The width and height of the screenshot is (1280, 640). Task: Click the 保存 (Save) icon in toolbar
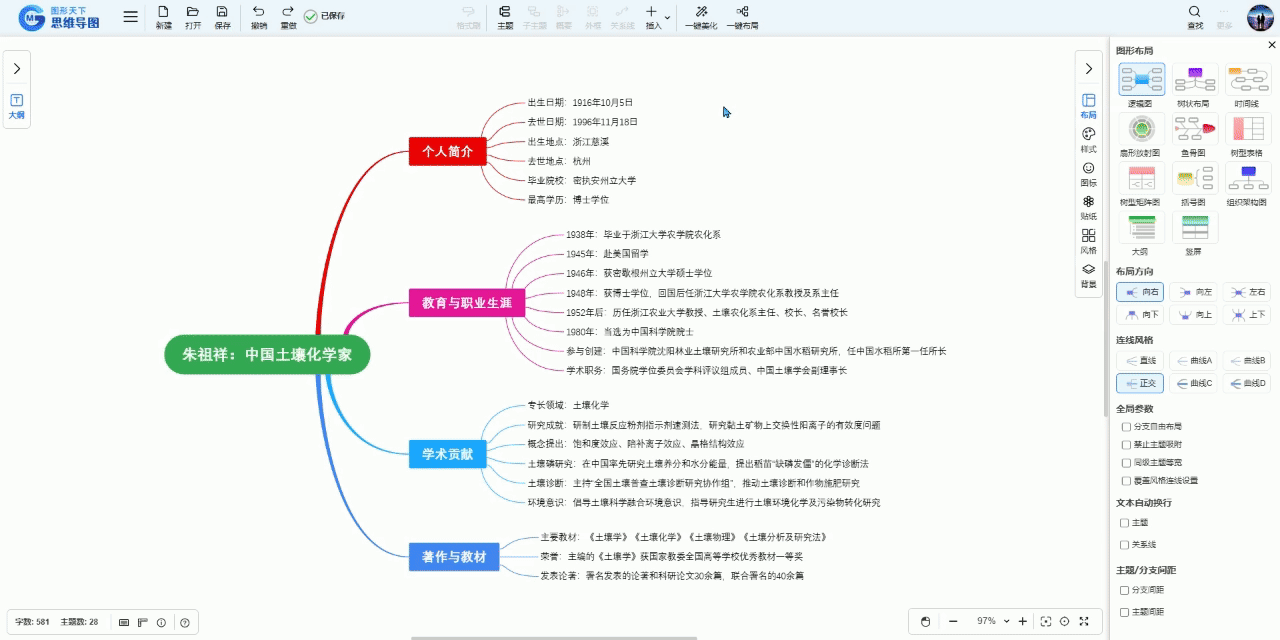point(222,12)
